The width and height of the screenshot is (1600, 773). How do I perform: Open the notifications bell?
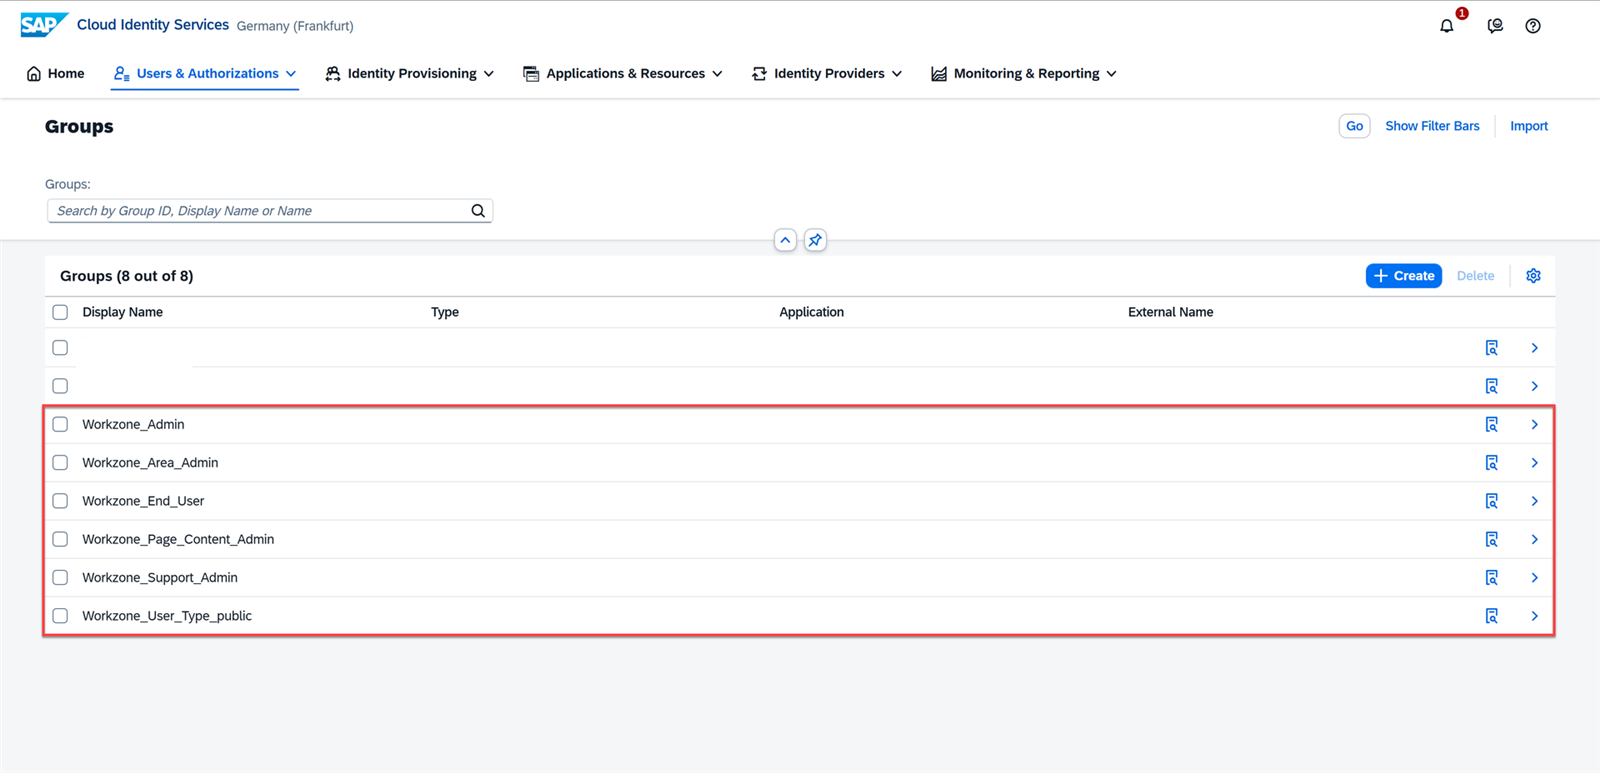coord(1447,26)
